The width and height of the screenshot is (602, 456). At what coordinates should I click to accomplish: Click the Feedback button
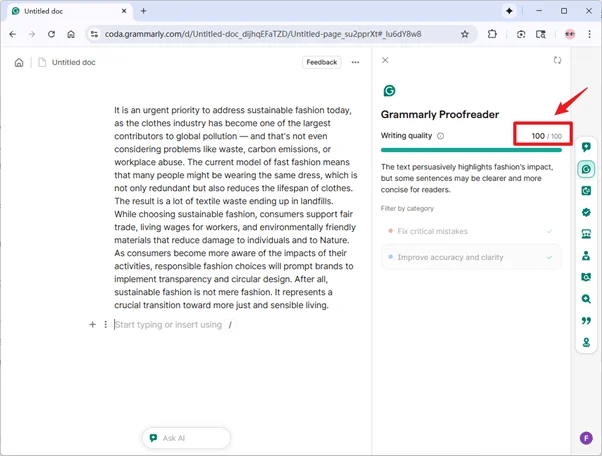321,62
